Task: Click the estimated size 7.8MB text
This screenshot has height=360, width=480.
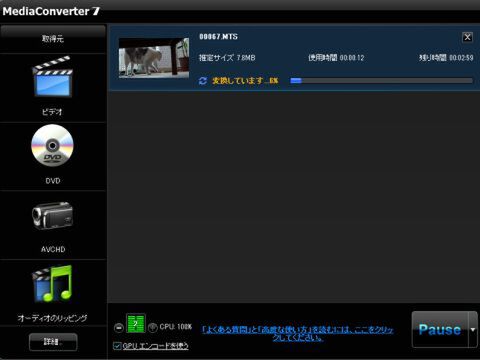Action: (x=227, y=58)
